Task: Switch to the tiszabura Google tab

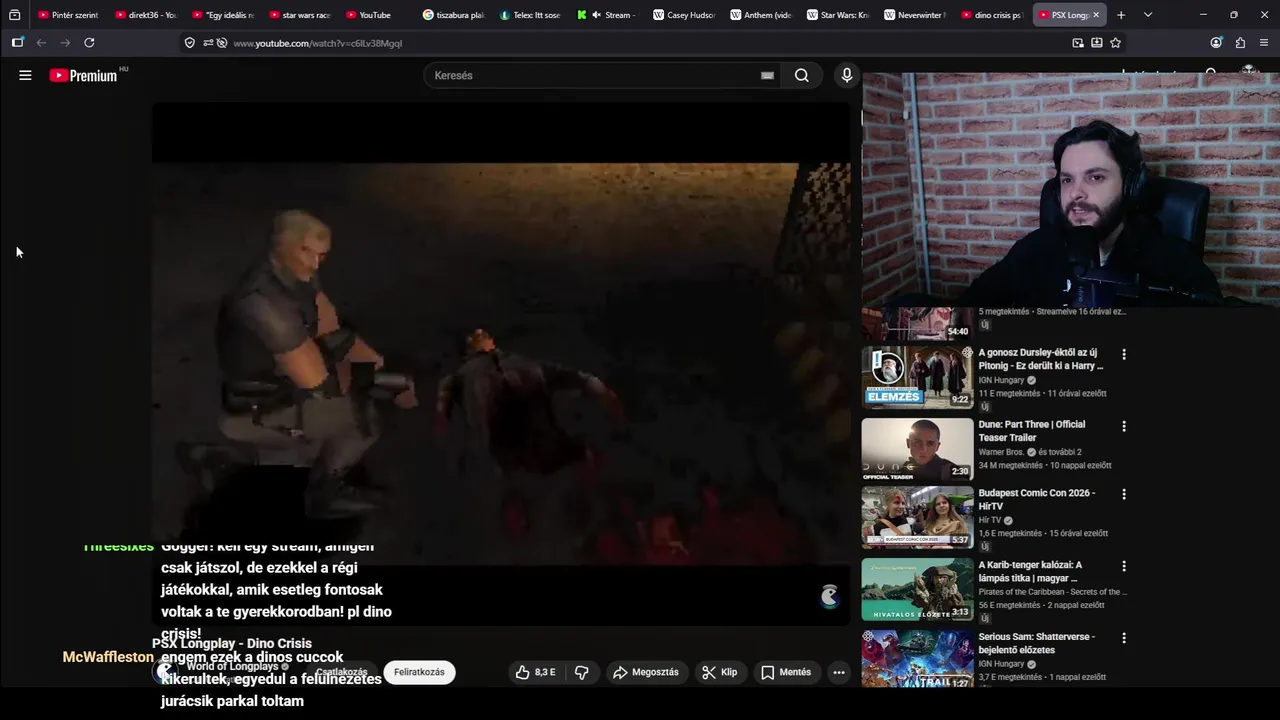Action: coord(454,15)
